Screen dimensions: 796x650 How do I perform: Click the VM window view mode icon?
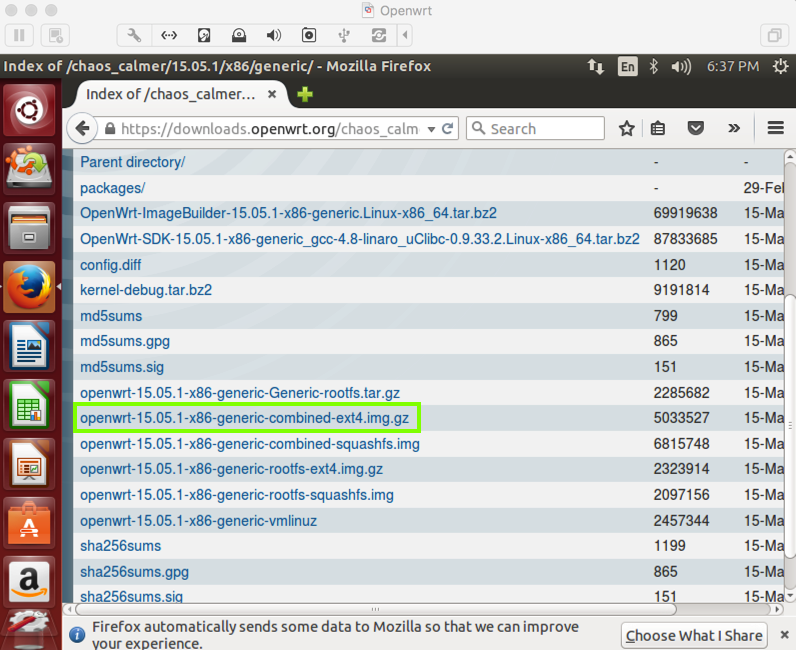[775, 36]
